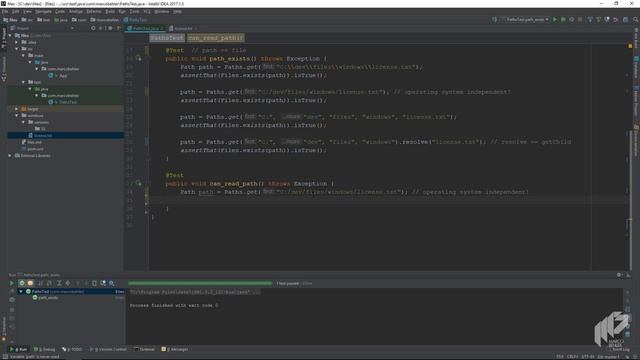The image size is (640, 360).
Task: Collapse all test results in Run panel
Action: pos(68,283)
